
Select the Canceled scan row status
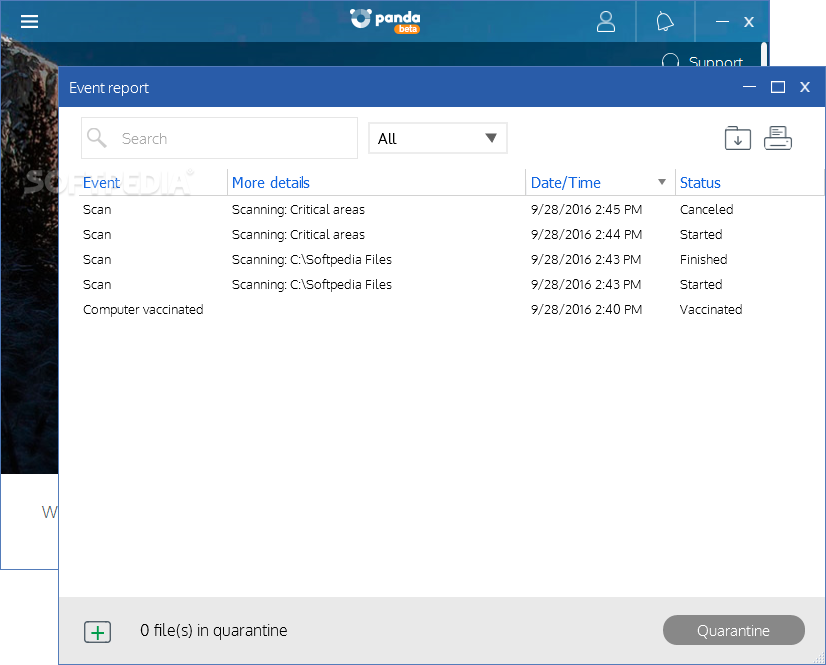click(x=706, y=210)
